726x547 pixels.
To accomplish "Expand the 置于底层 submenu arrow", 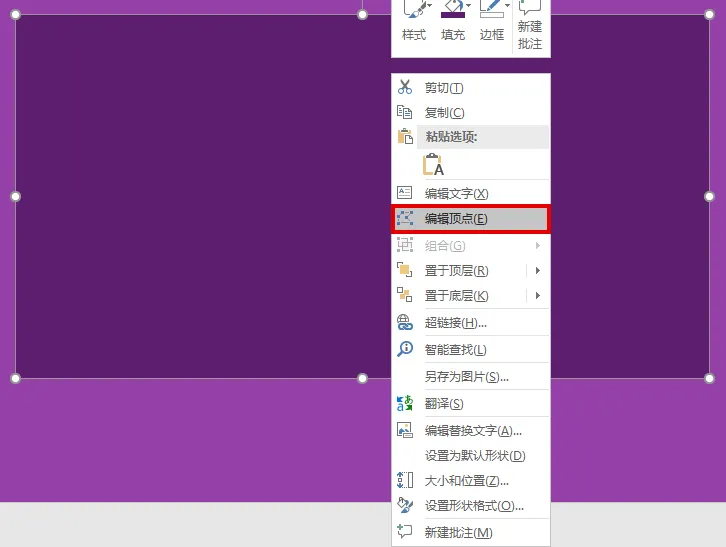I will pyautogui.click(x=538, y=296).
